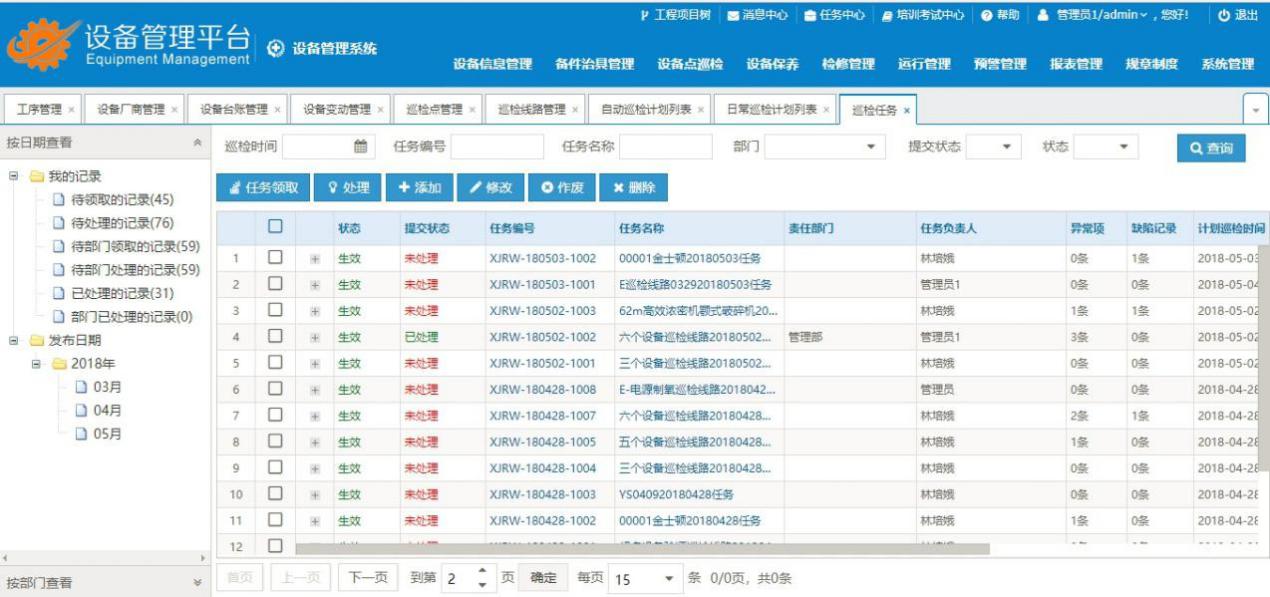
Task: Click the calendar icon in 巡检时间 field
Action: [361, 147]
